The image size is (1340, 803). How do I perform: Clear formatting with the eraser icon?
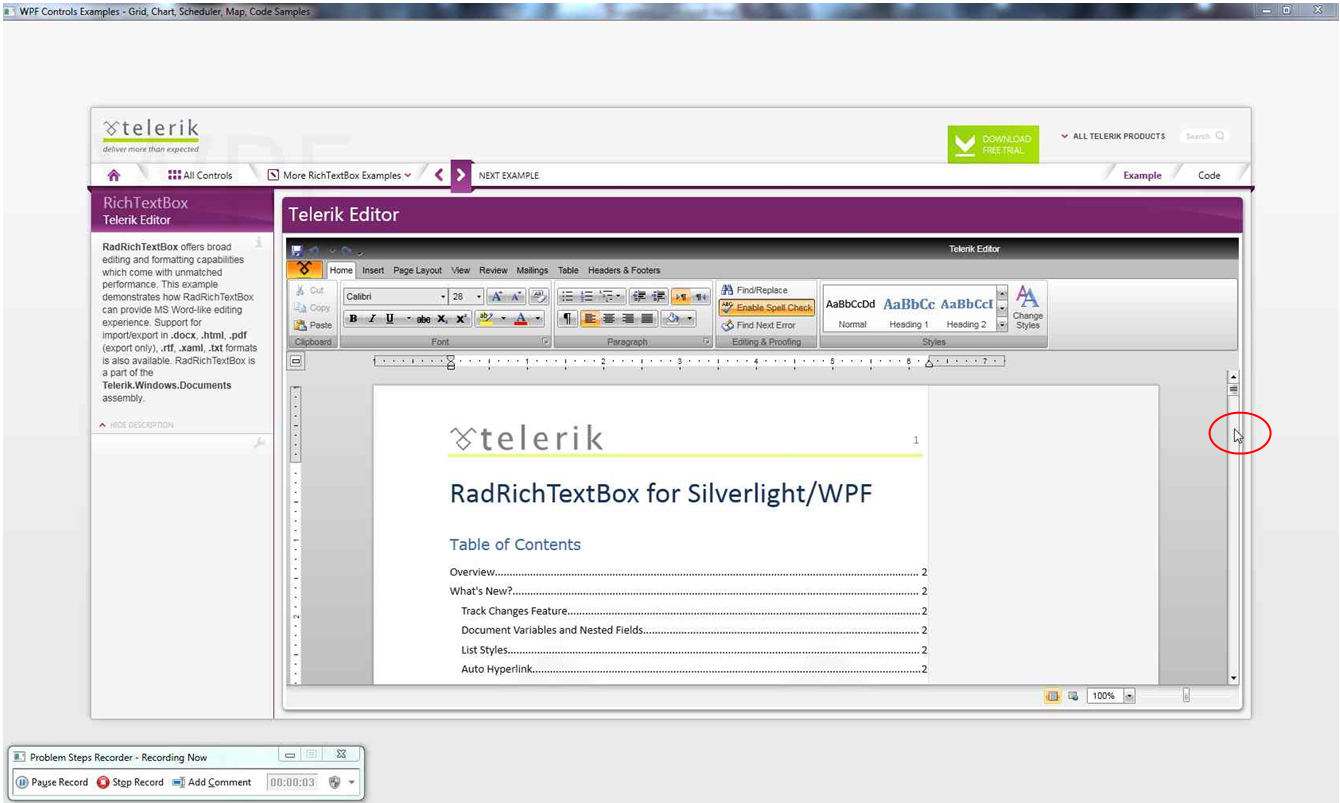538,297
